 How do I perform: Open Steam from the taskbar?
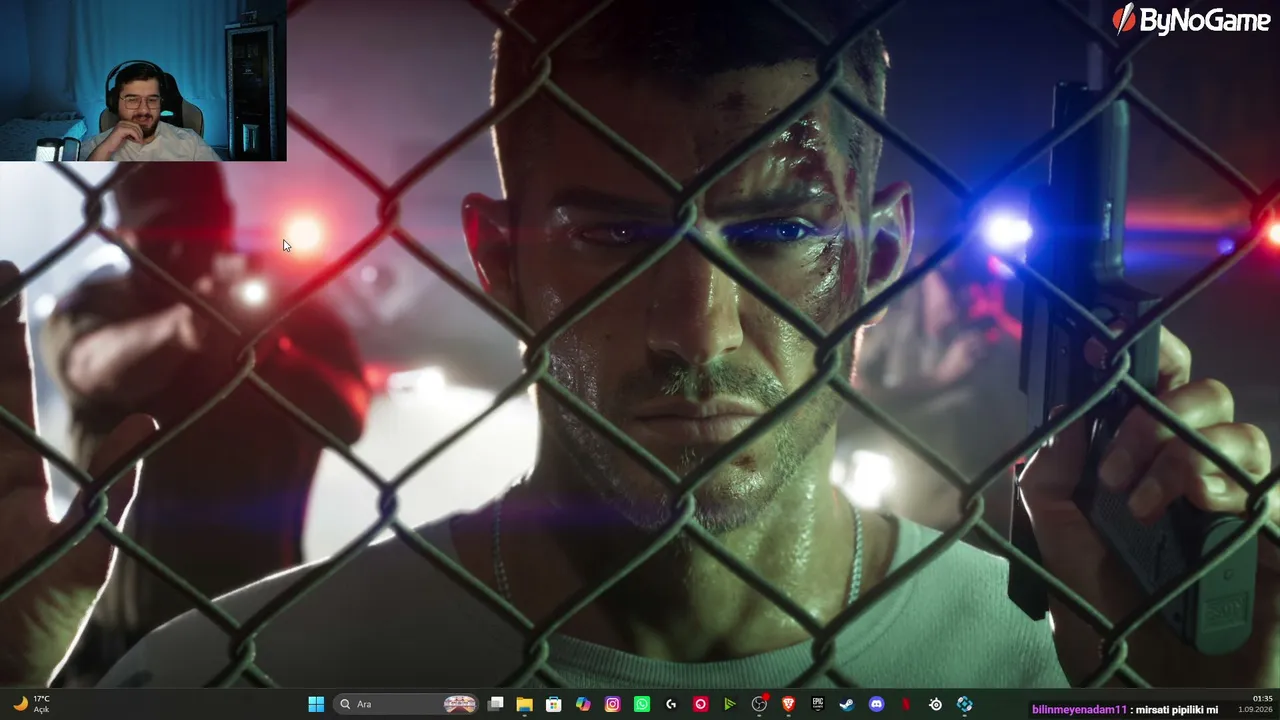(847, 704)
